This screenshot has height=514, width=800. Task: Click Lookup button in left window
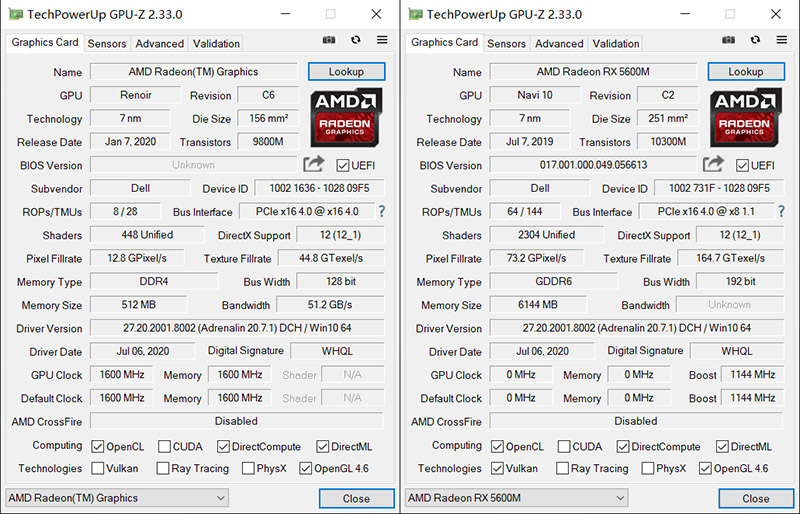(x=346, y=71)
